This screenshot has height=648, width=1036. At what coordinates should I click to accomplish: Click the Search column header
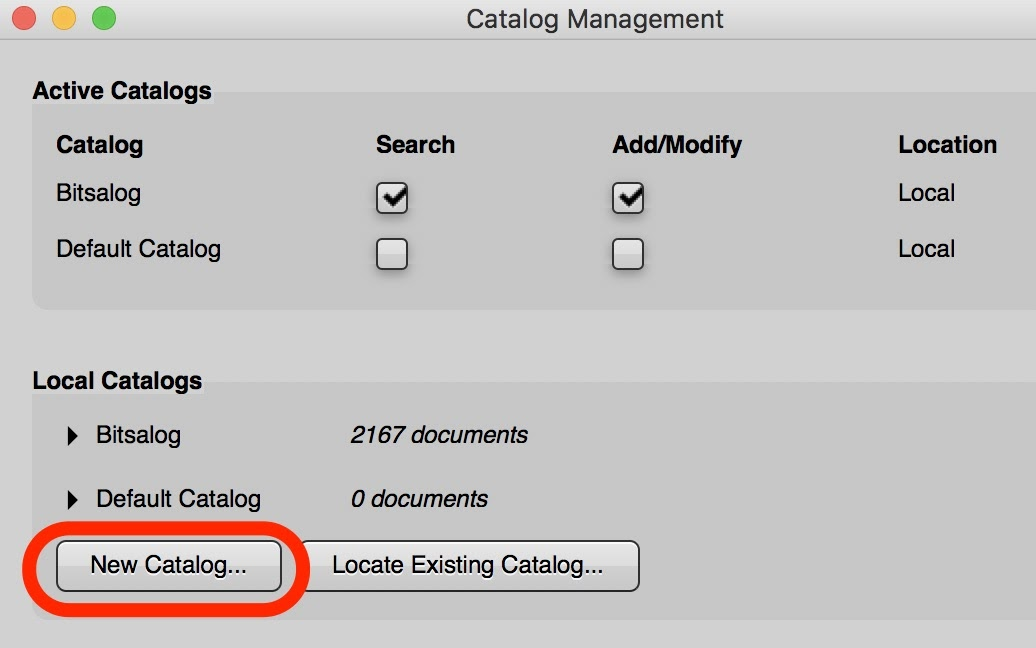pos(416,145)
